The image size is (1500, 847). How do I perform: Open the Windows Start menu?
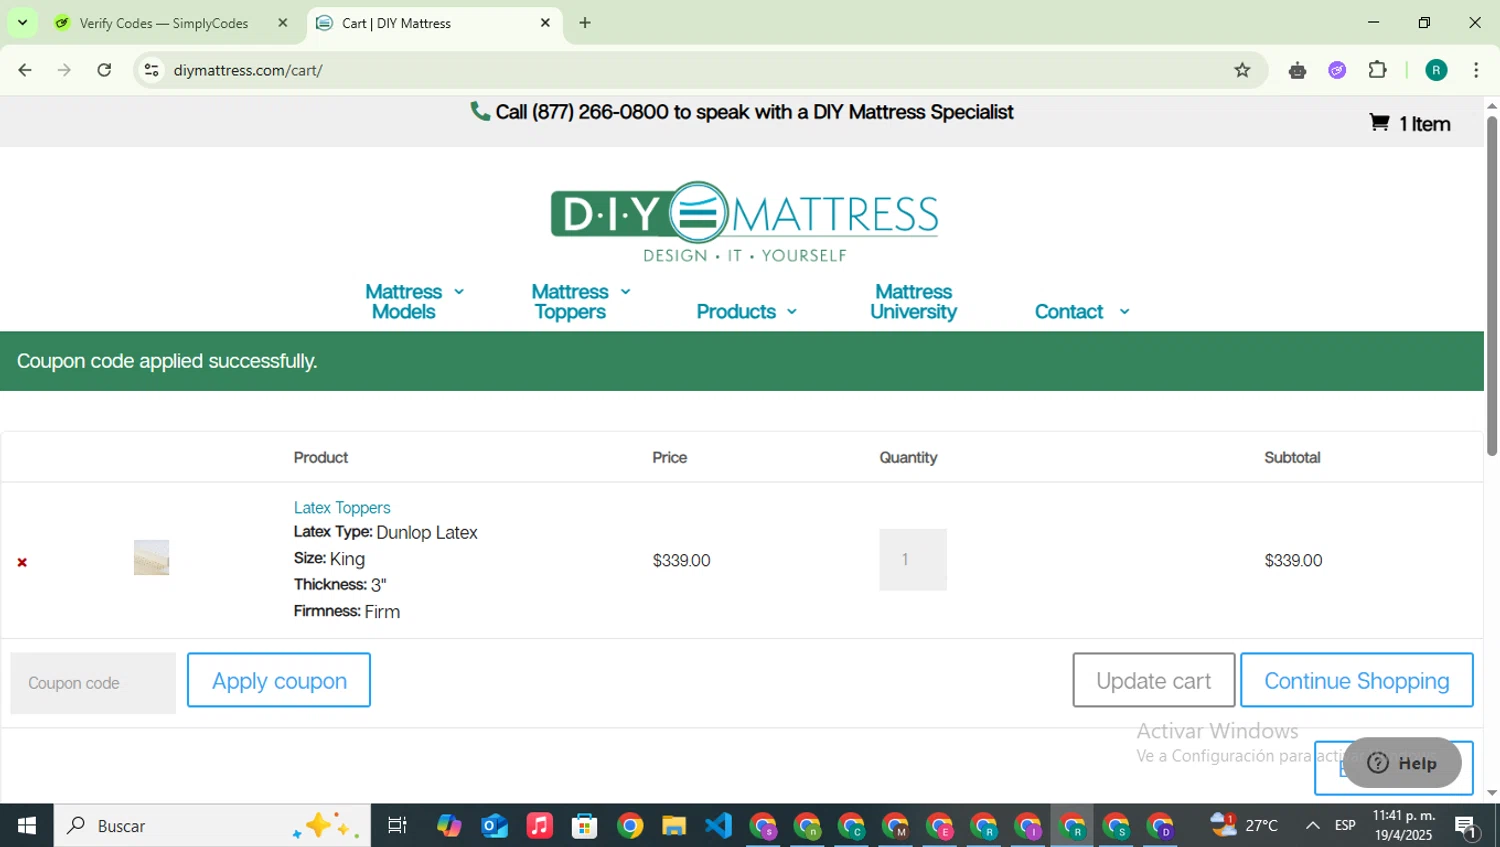pyautogui.click(x=27, y=826)
